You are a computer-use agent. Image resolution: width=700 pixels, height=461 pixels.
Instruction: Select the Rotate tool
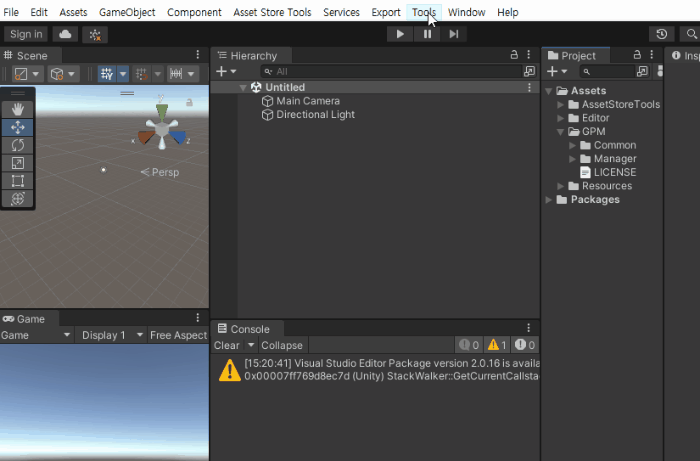(18, 145)
